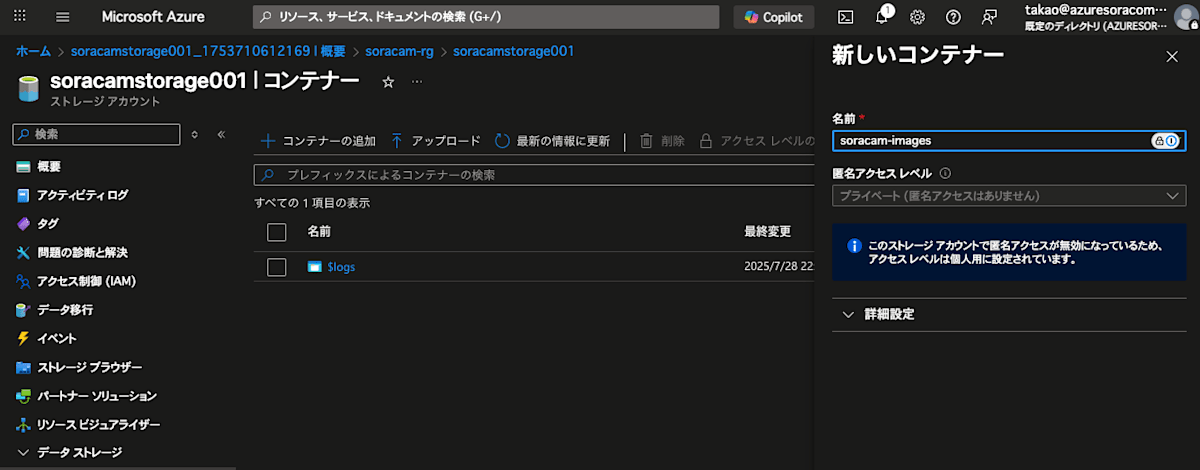Pin page with the star favorite icon
The image size is (1200, 470).
[x=388, y=82]
